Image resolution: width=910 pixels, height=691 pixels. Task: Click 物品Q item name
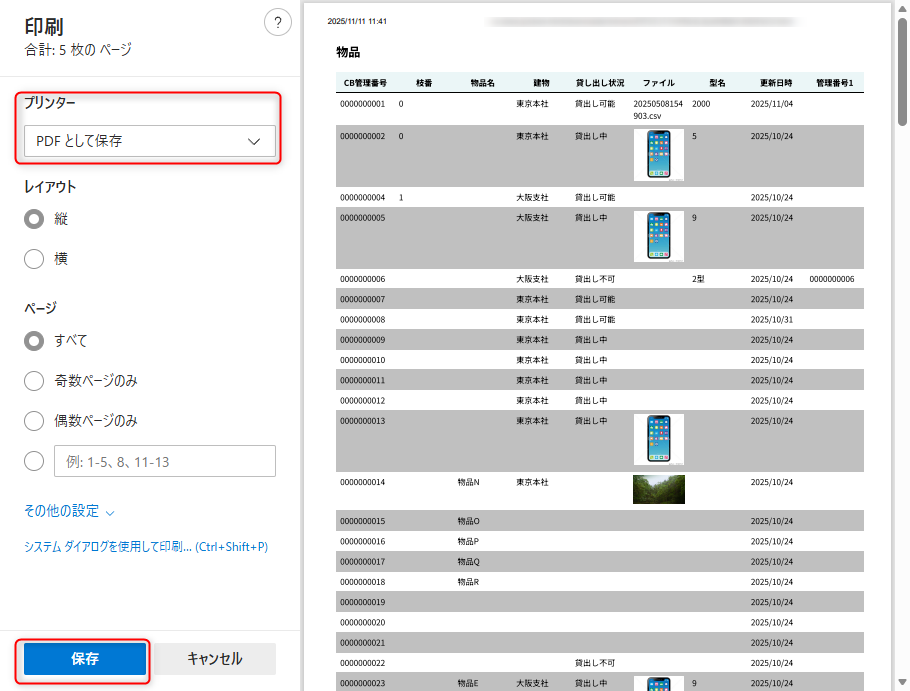pos(468,562)
